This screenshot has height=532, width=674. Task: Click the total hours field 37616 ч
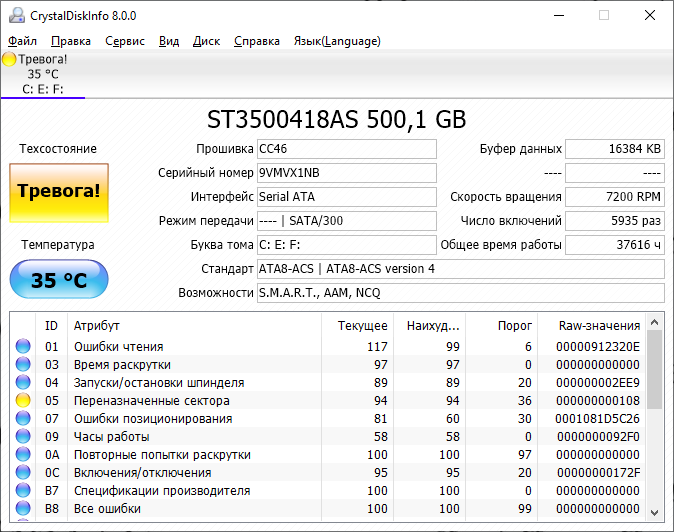615,245
